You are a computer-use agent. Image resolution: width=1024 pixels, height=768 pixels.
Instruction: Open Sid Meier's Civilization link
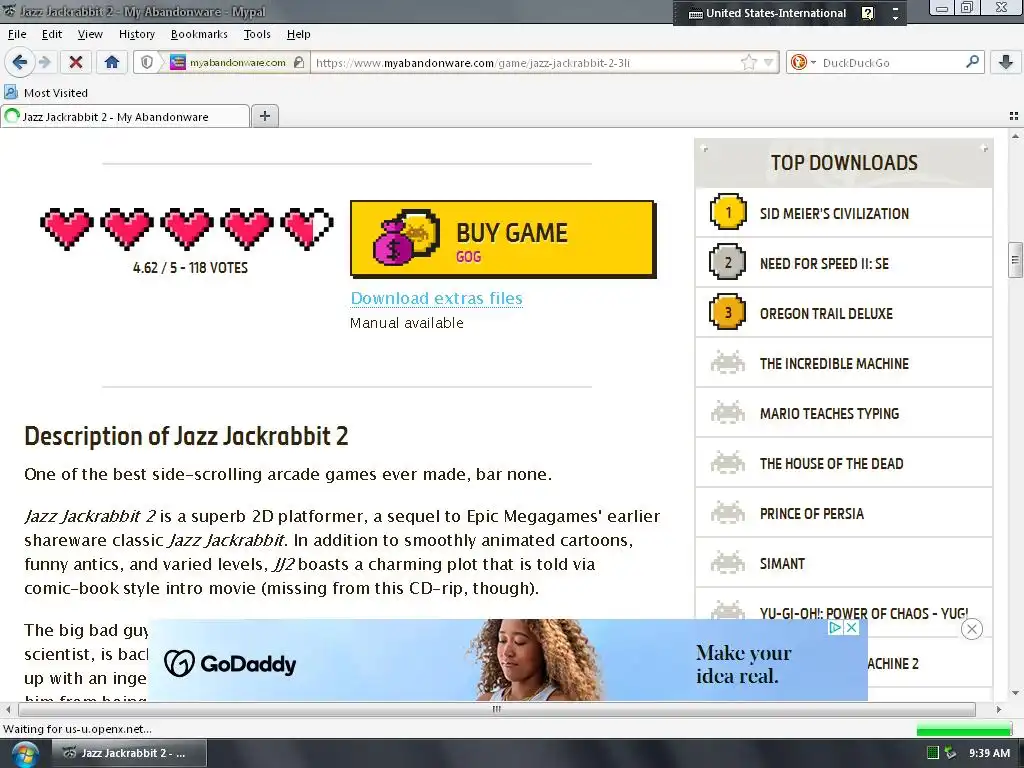point(834,214)
